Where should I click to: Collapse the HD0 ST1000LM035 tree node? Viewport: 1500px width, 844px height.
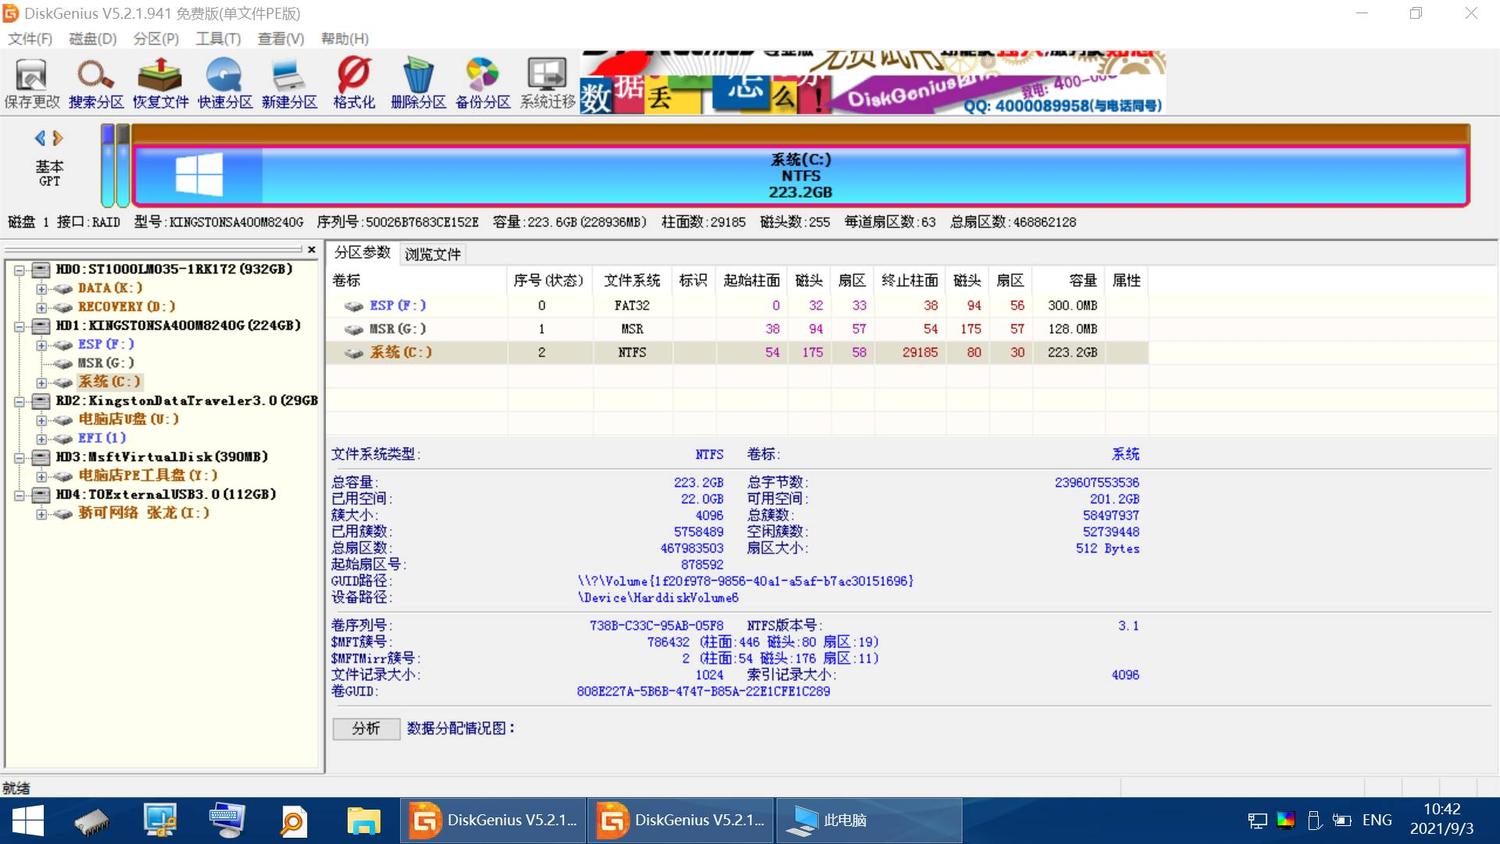(x=19, y=269)
